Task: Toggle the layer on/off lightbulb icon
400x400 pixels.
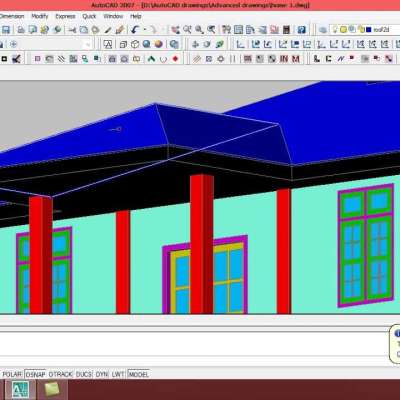Action: point(335,30)
